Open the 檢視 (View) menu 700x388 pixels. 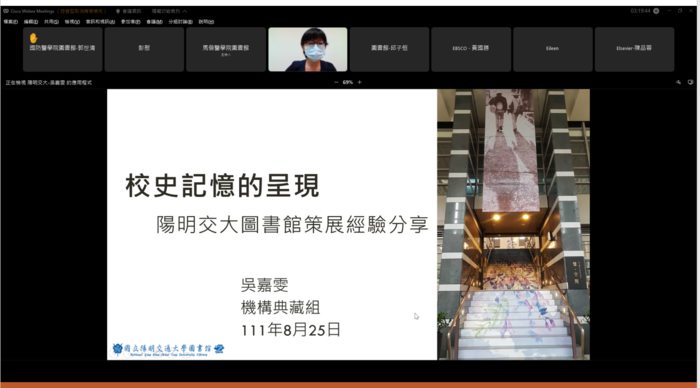(x=72, y=21)
